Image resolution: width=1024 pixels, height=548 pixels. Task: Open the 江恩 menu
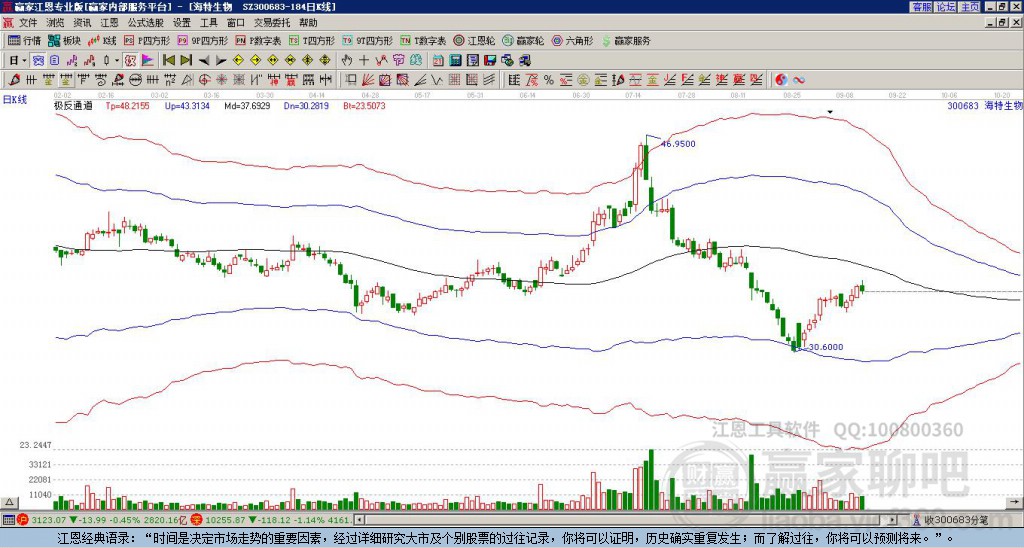[109, 23]
